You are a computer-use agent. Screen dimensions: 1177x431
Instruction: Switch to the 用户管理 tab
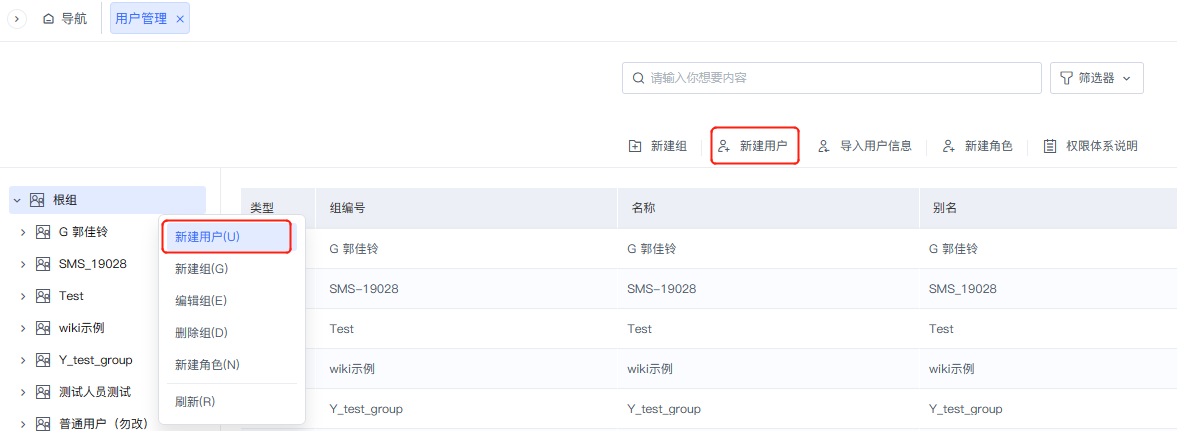[149, 18]
